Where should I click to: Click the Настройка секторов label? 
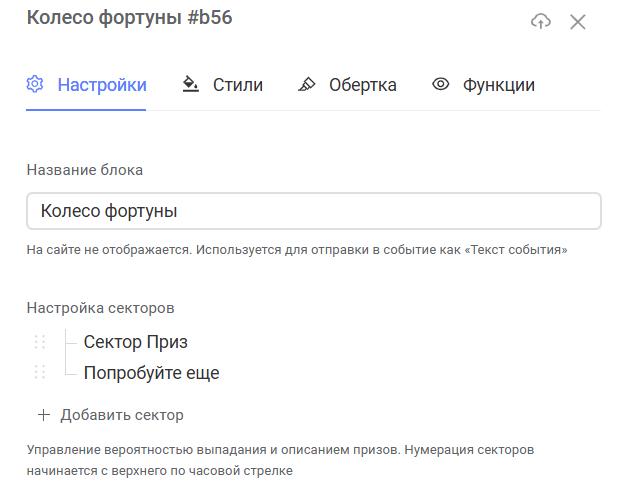point(100,308)
